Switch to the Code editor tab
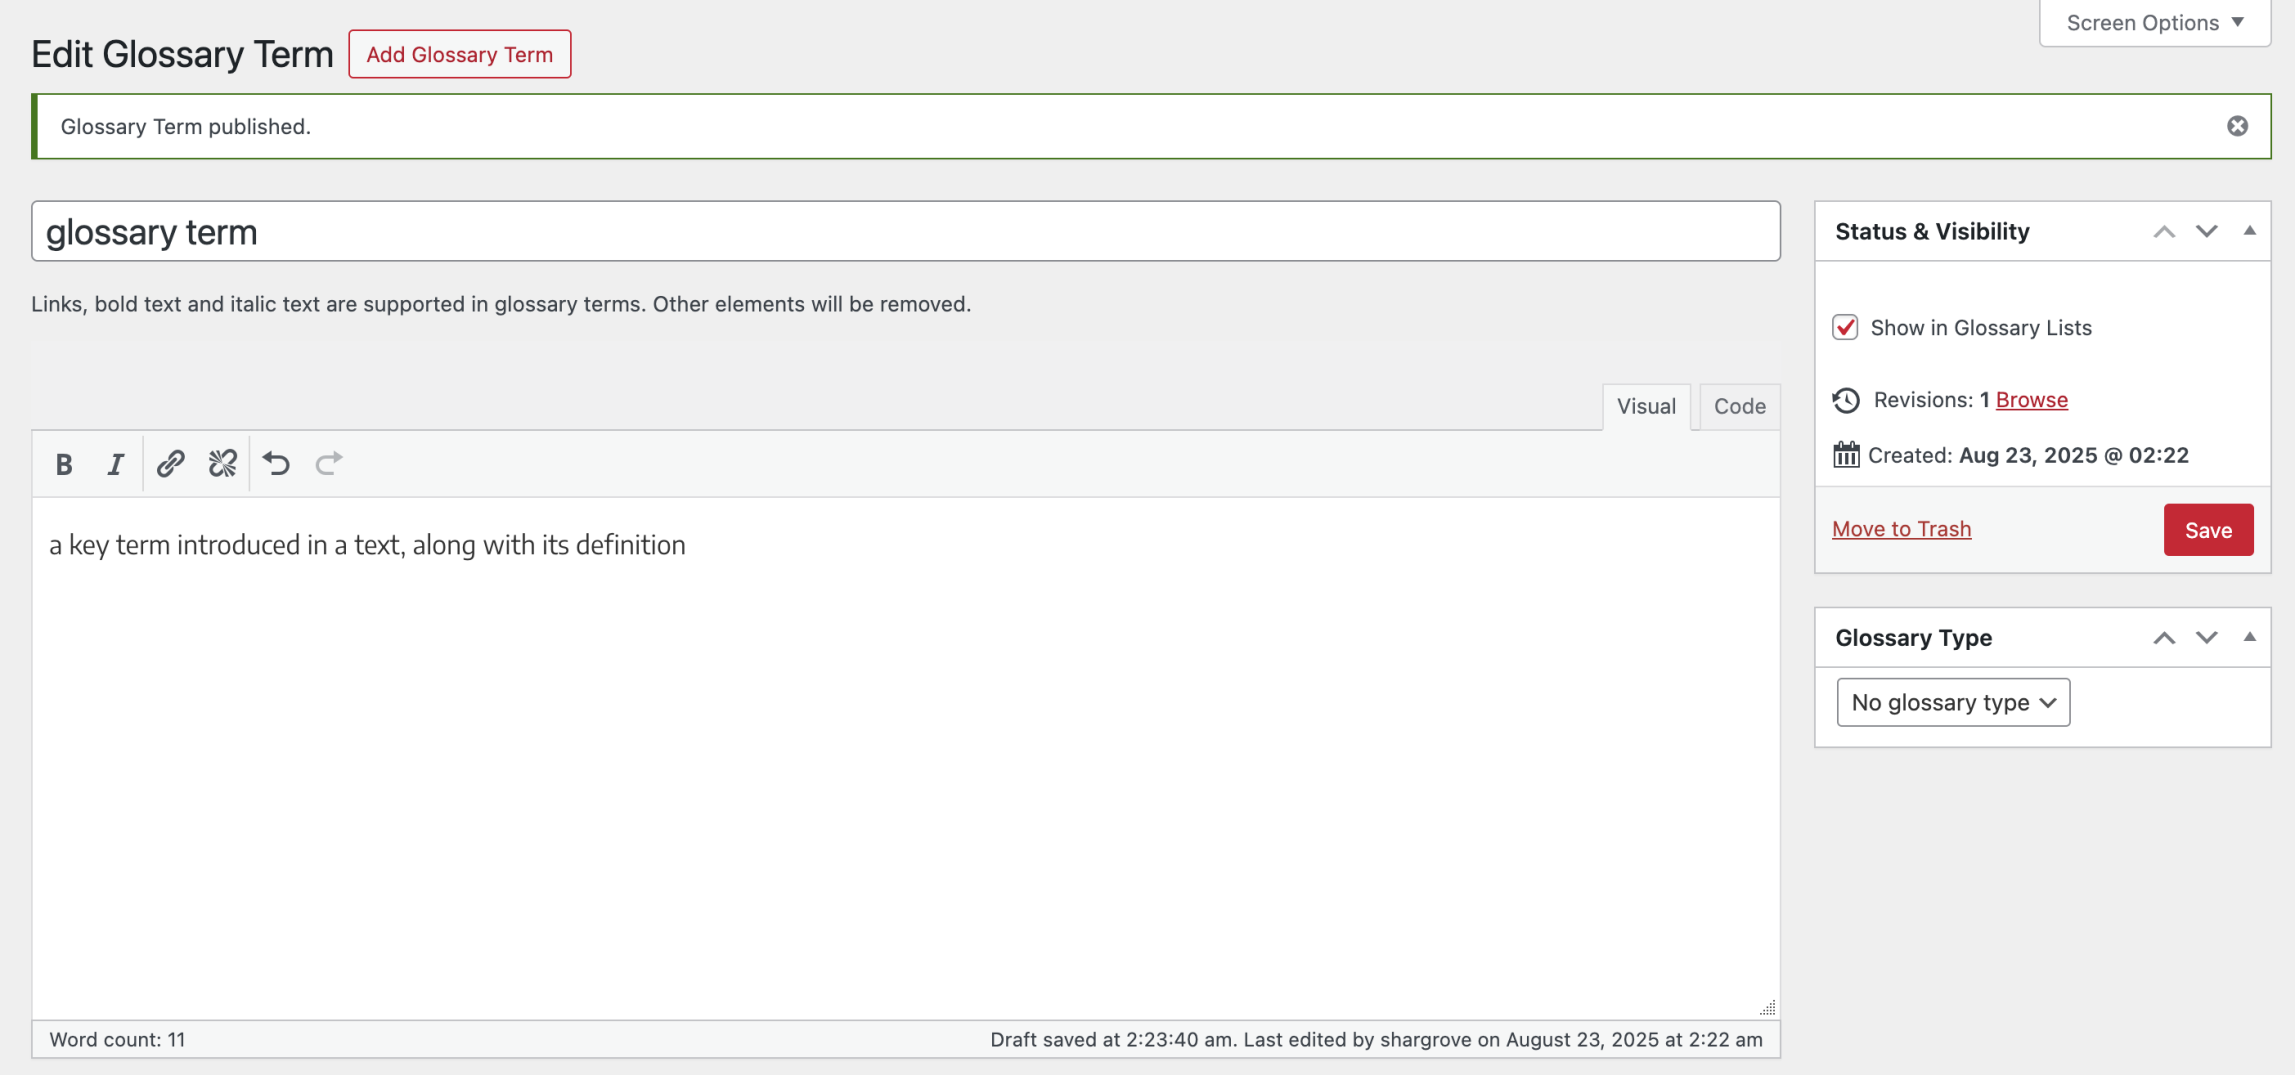The width and height of the screenshot is (2295, 1075). [1739, 406]
